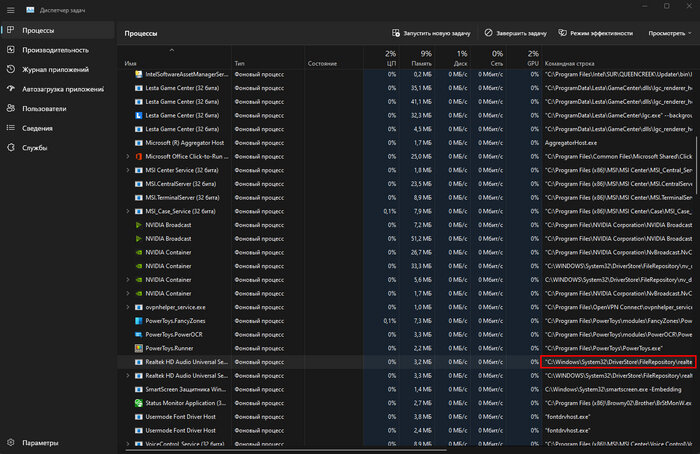Click Realtek DriverStore command line cell
The height and width of the screenshot is (454, 700).
click(618, 362)
